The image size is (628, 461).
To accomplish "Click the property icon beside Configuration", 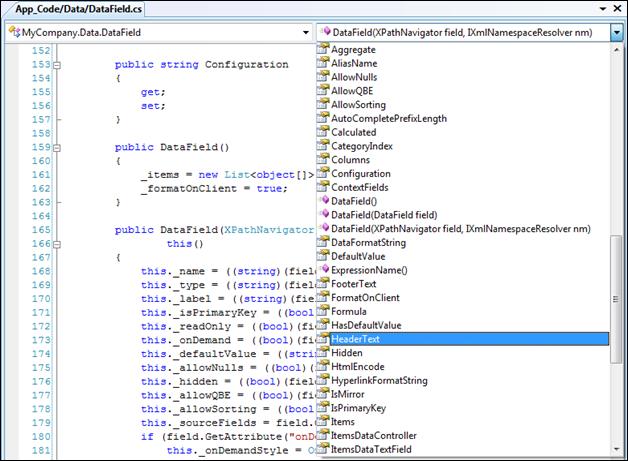I will [x=323, y=173].
